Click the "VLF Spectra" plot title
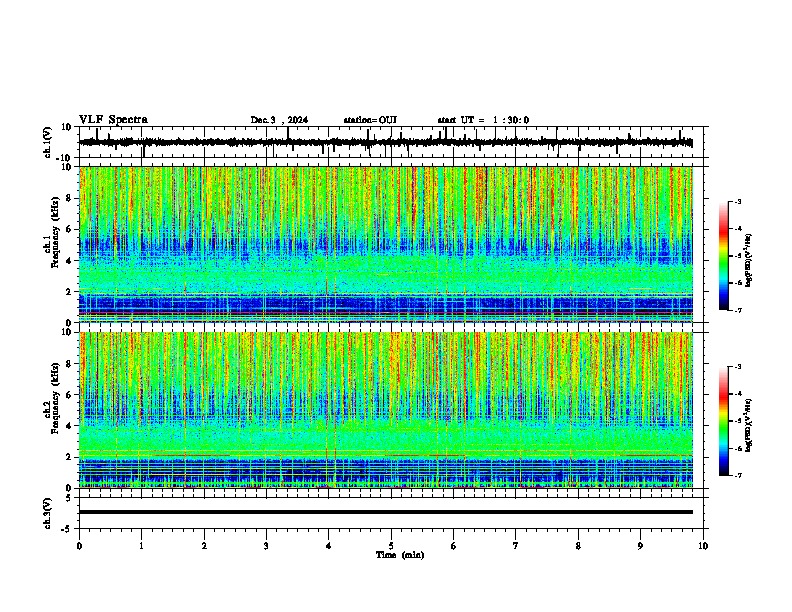Viewport: 792px width, 612px height. point(113,120)
